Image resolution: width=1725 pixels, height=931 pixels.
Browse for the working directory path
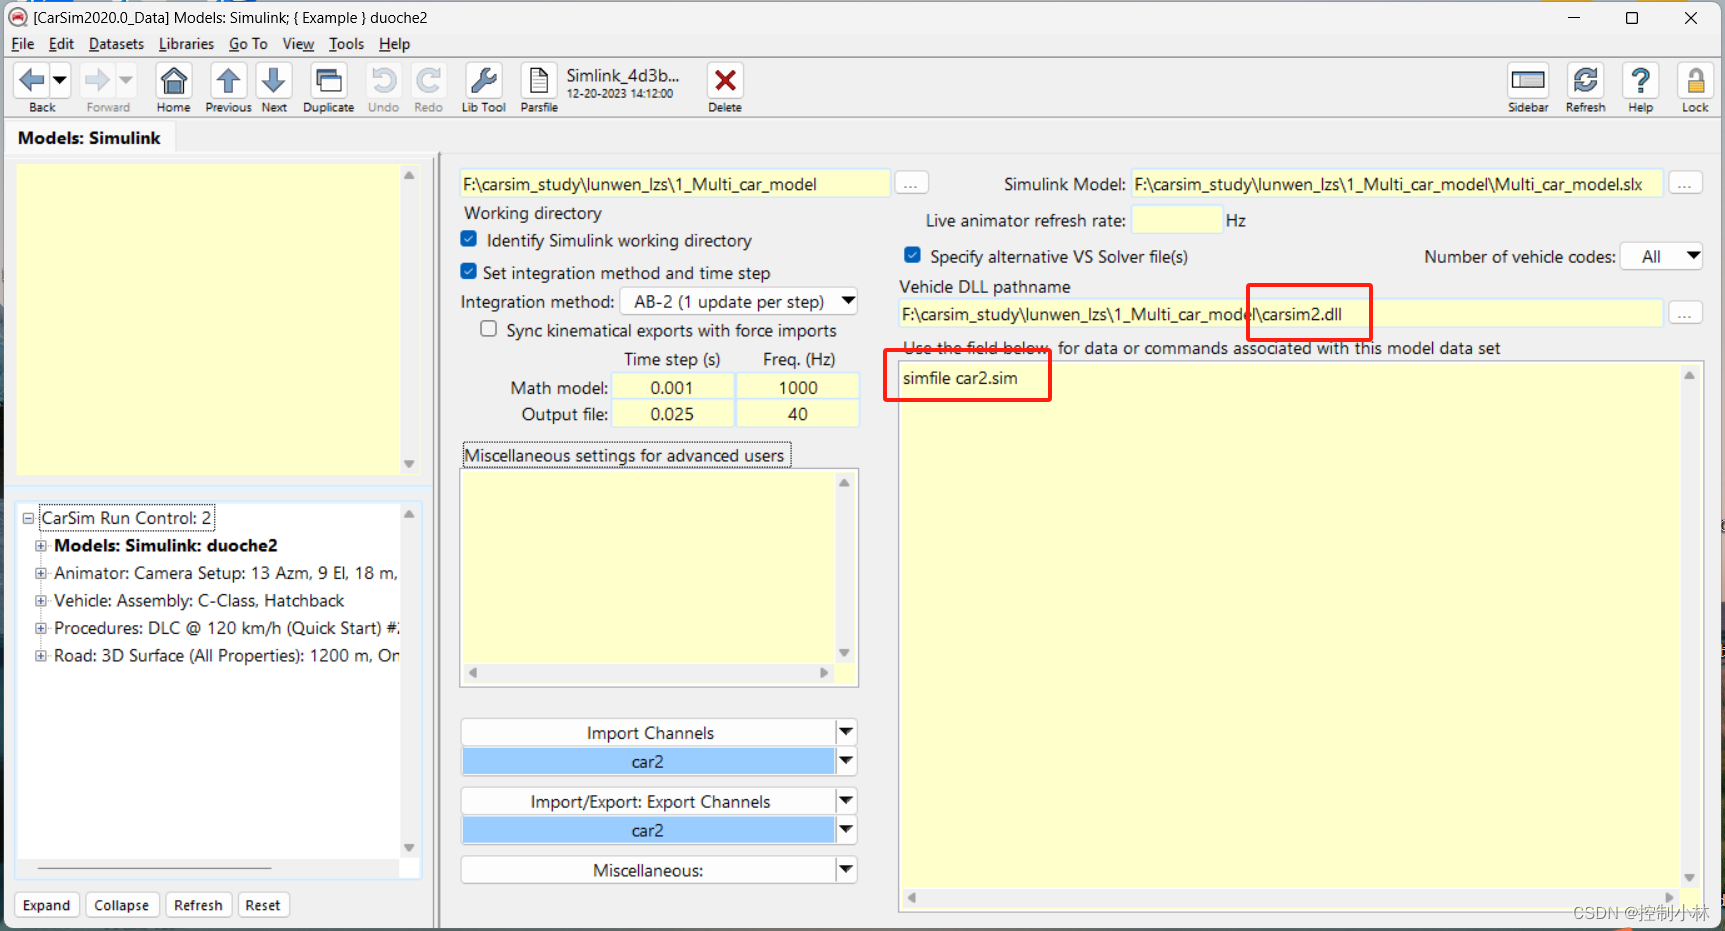click(x=911, y=184)
